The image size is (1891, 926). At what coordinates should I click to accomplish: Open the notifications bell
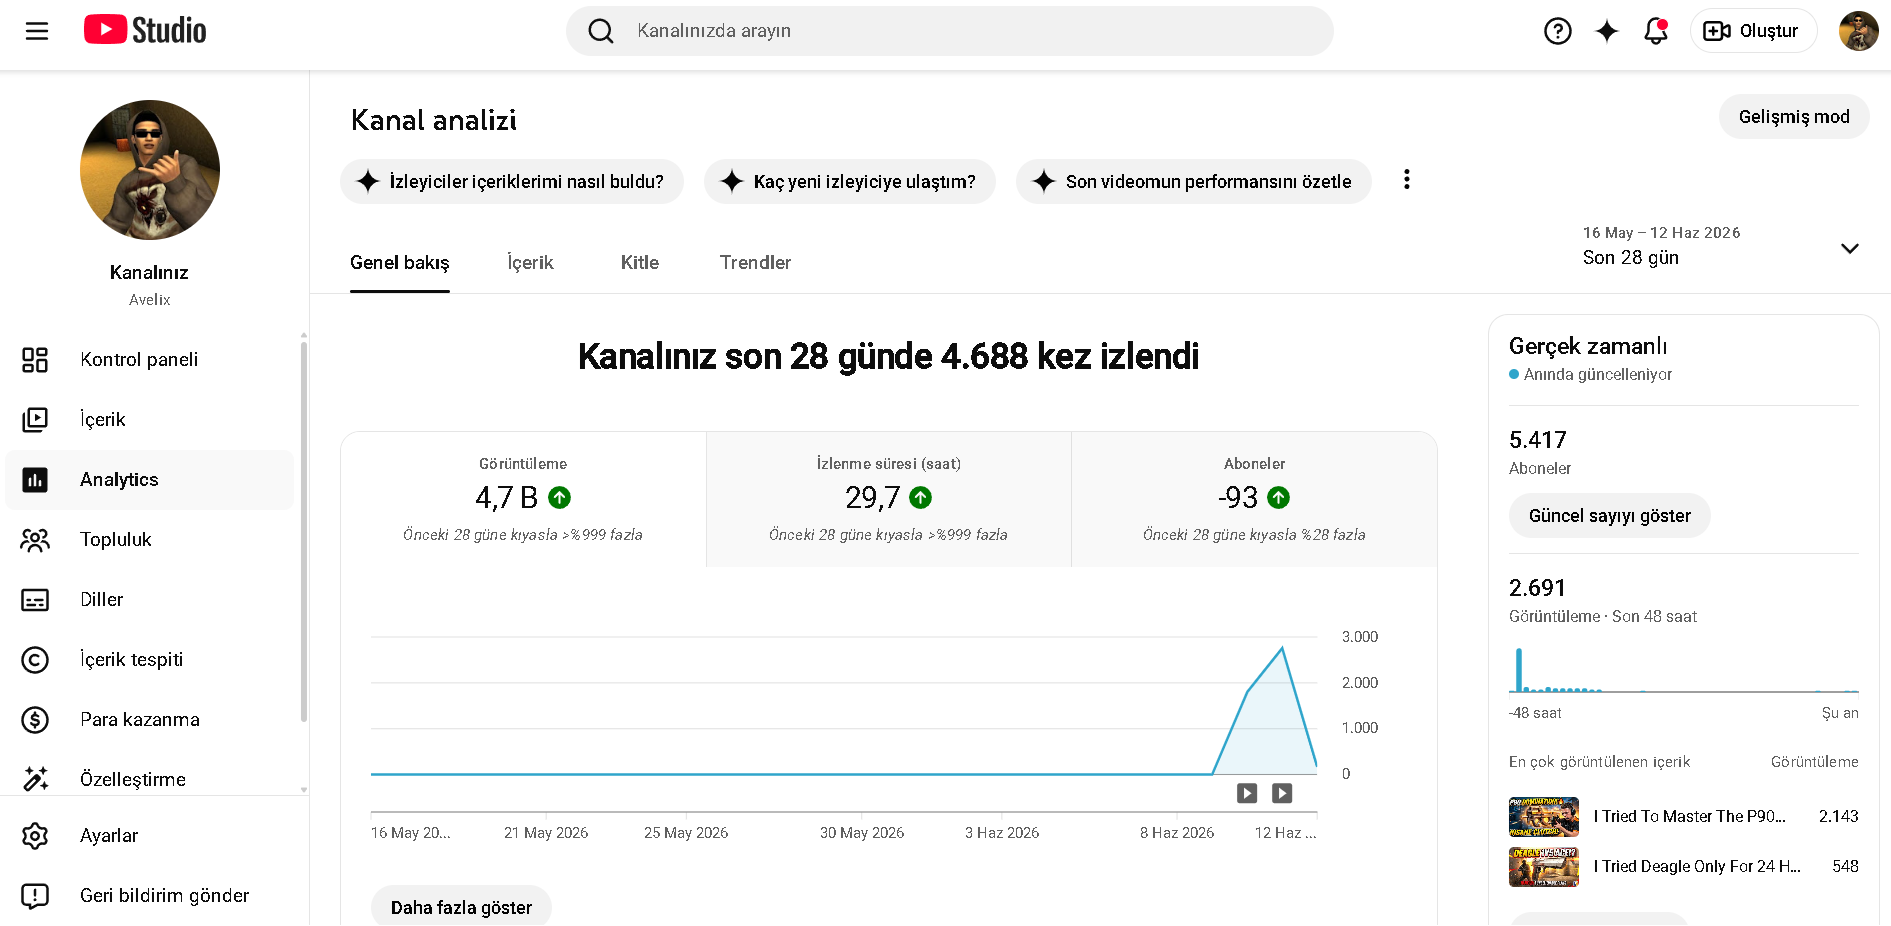(x=1656, y=31)
